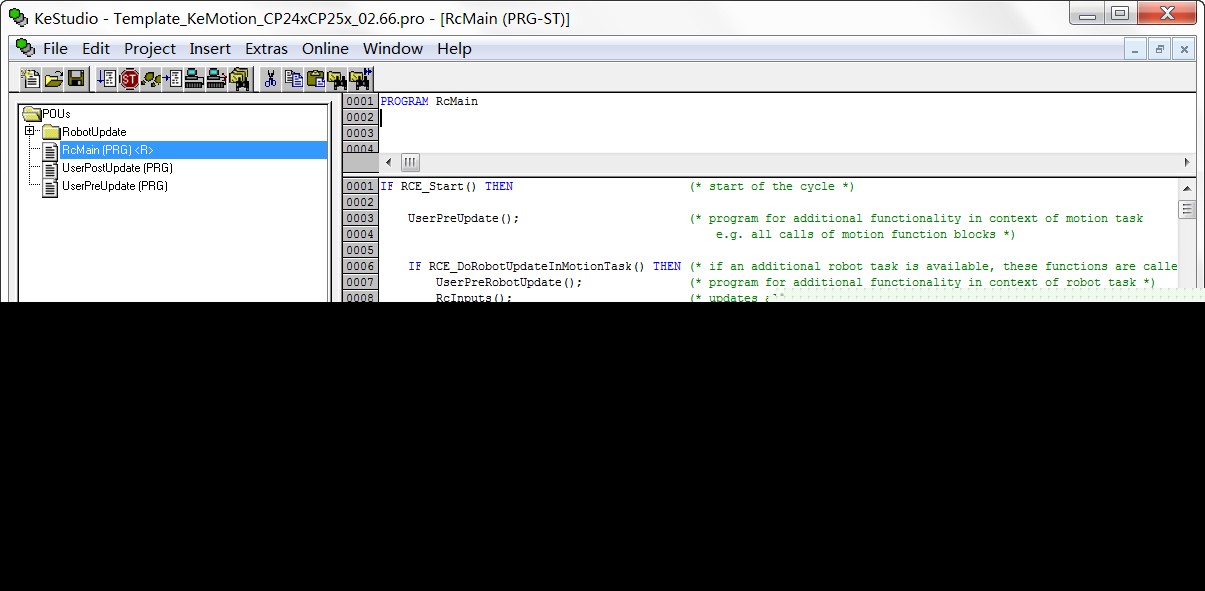Screen dimensions: 1205x591
Task: Click the UserPreUpdate(); code line
Action: click(463, 218)
